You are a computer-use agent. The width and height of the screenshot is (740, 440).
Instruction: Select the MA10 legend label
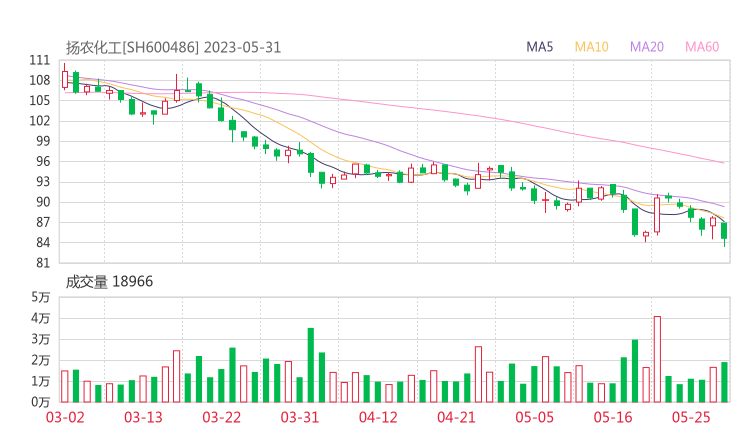[591, 47]
